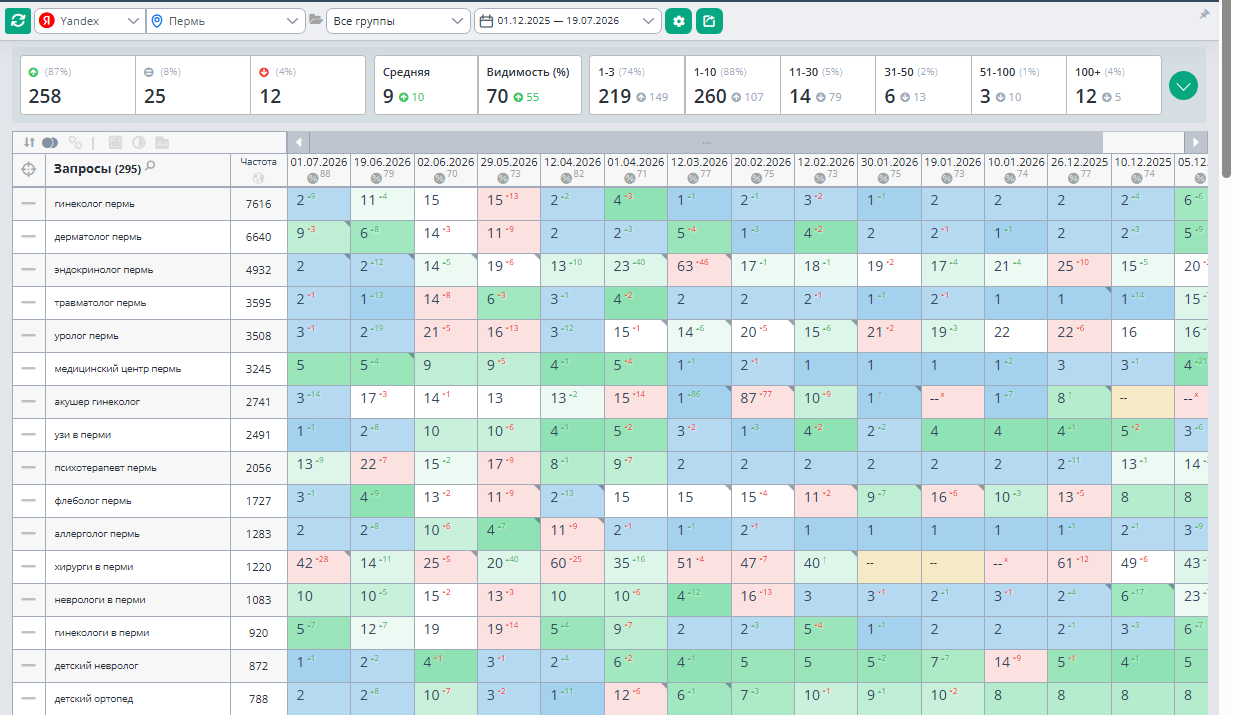Open the green settings gear button
The image size is (1233, 715).
point(679,21)
